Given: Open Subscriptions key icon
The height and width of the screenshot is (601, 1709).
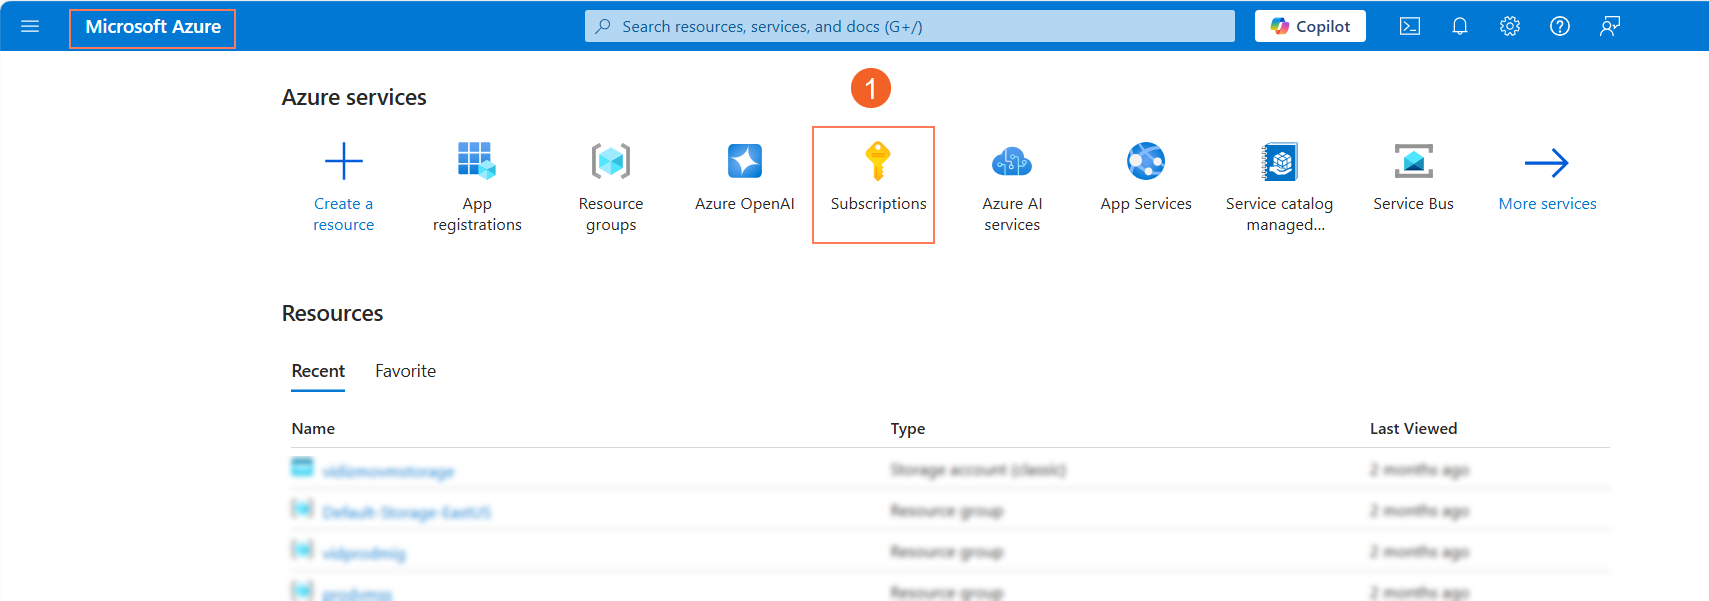Looking at the screenshot, I should point(877,162).
